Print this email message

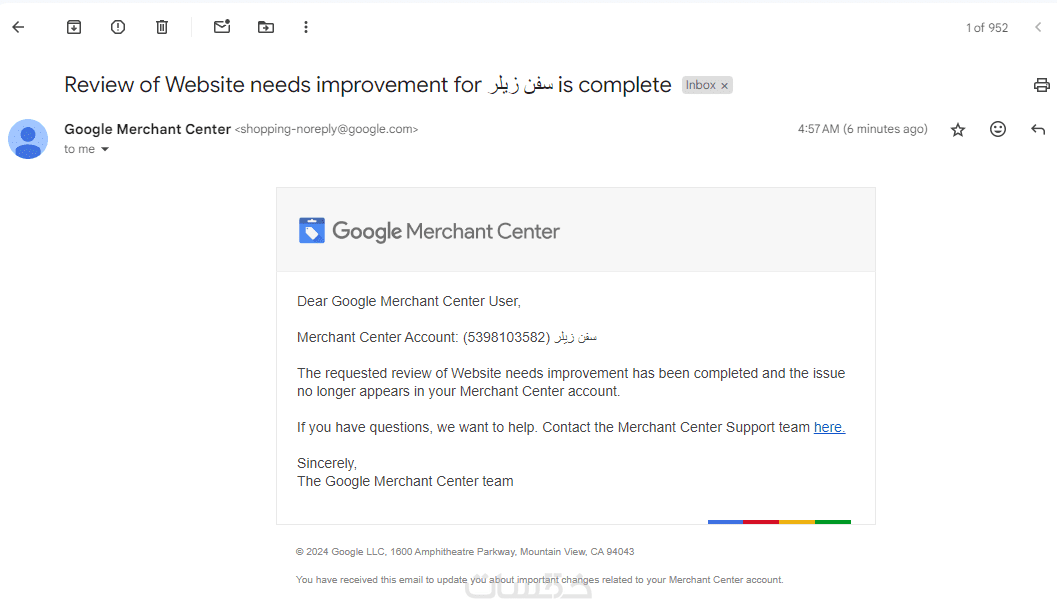pyautogui.click(x=1041, y=85)
